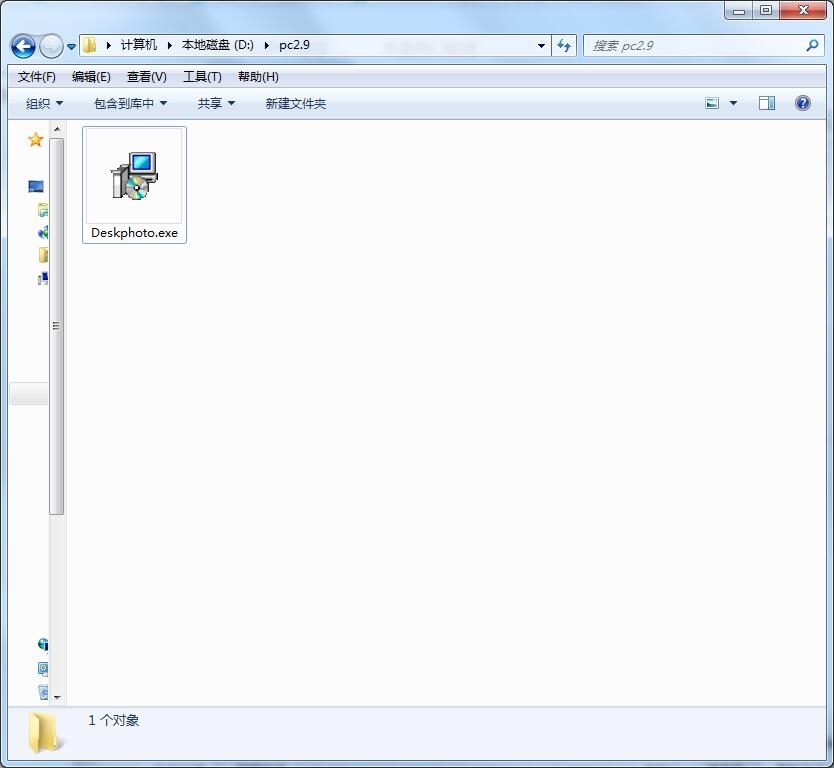The height and width of the screenshot is (768, 834).
Task: Open the 文件(F) menu
Action: coord(37,77)
